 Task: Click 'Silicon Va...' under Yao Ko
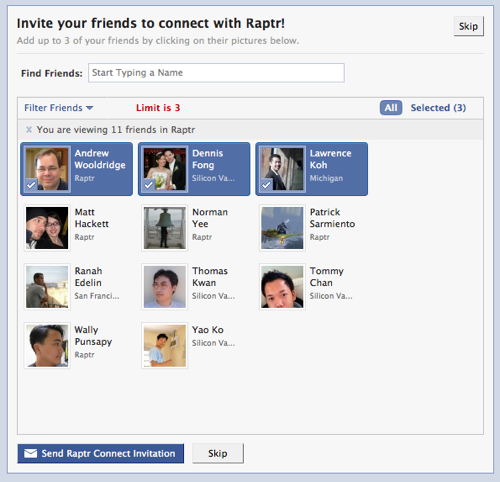(x=213, y=343)
